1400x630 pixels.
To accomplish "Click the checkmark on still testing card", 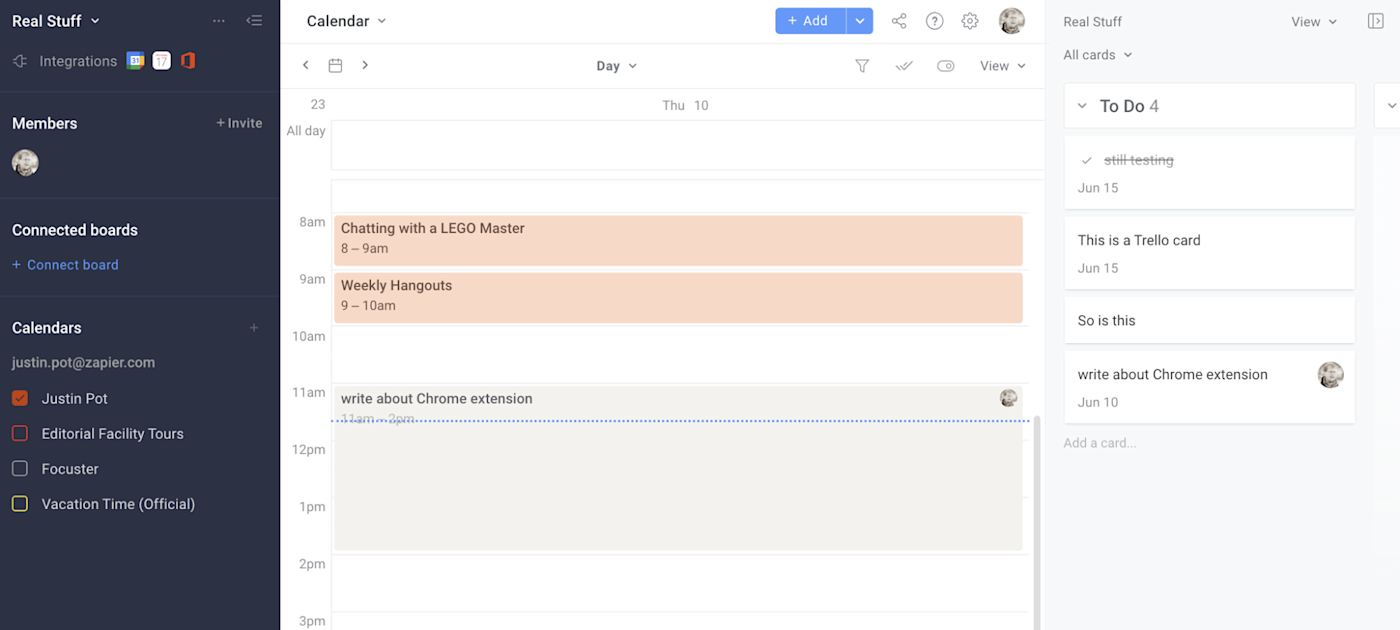I will tap(1087, 160).
